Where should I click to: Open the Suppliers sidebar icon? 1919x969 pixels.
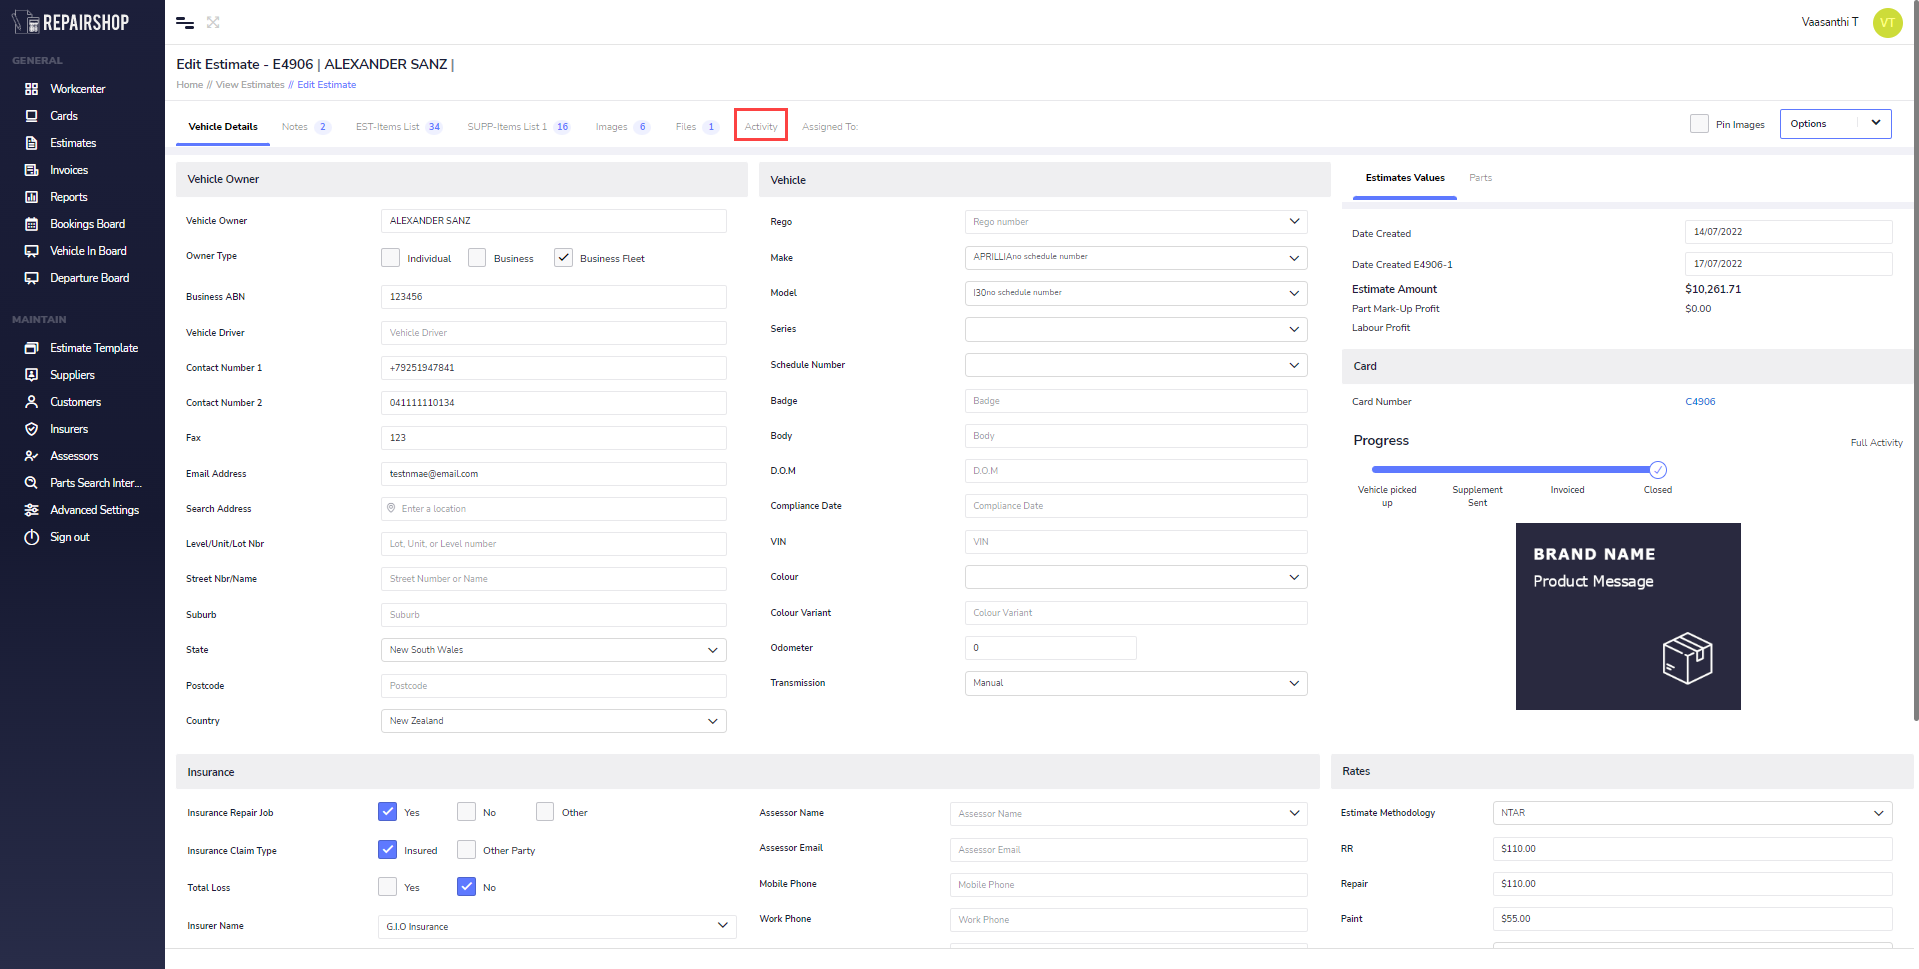pos(31,375)
